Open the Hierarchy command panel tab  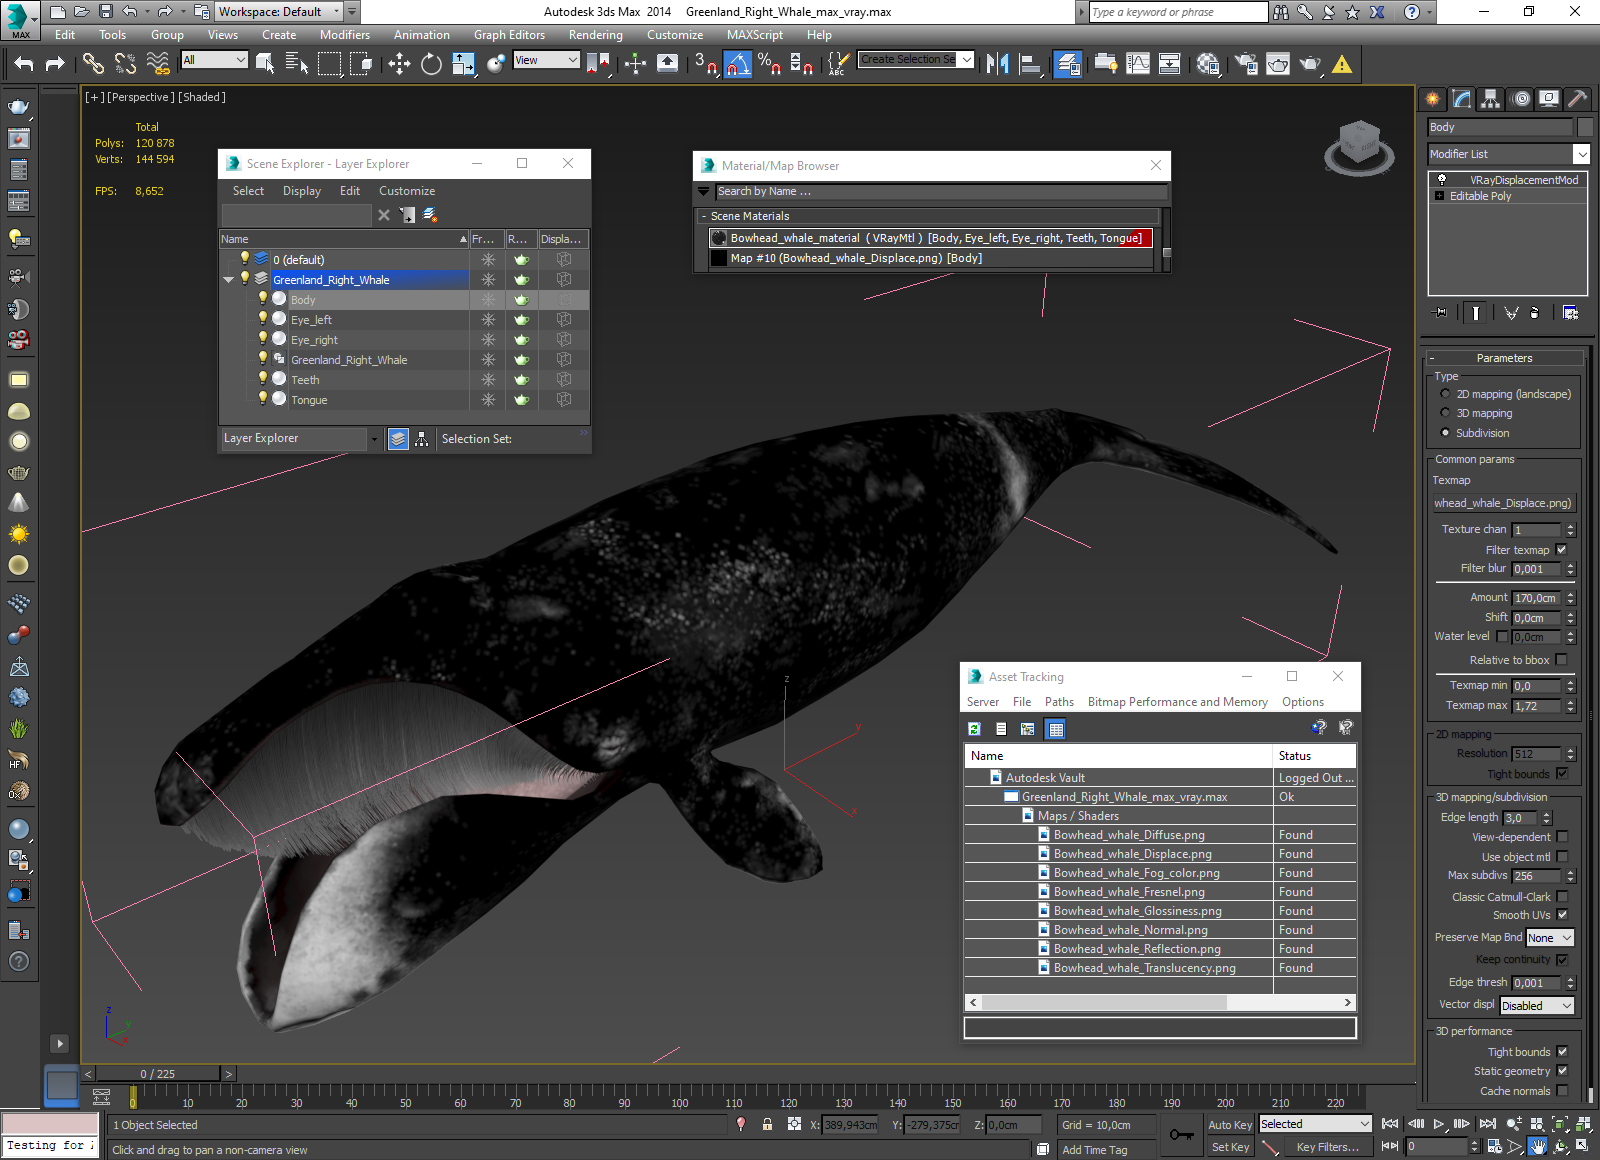tap(1491, 99)
